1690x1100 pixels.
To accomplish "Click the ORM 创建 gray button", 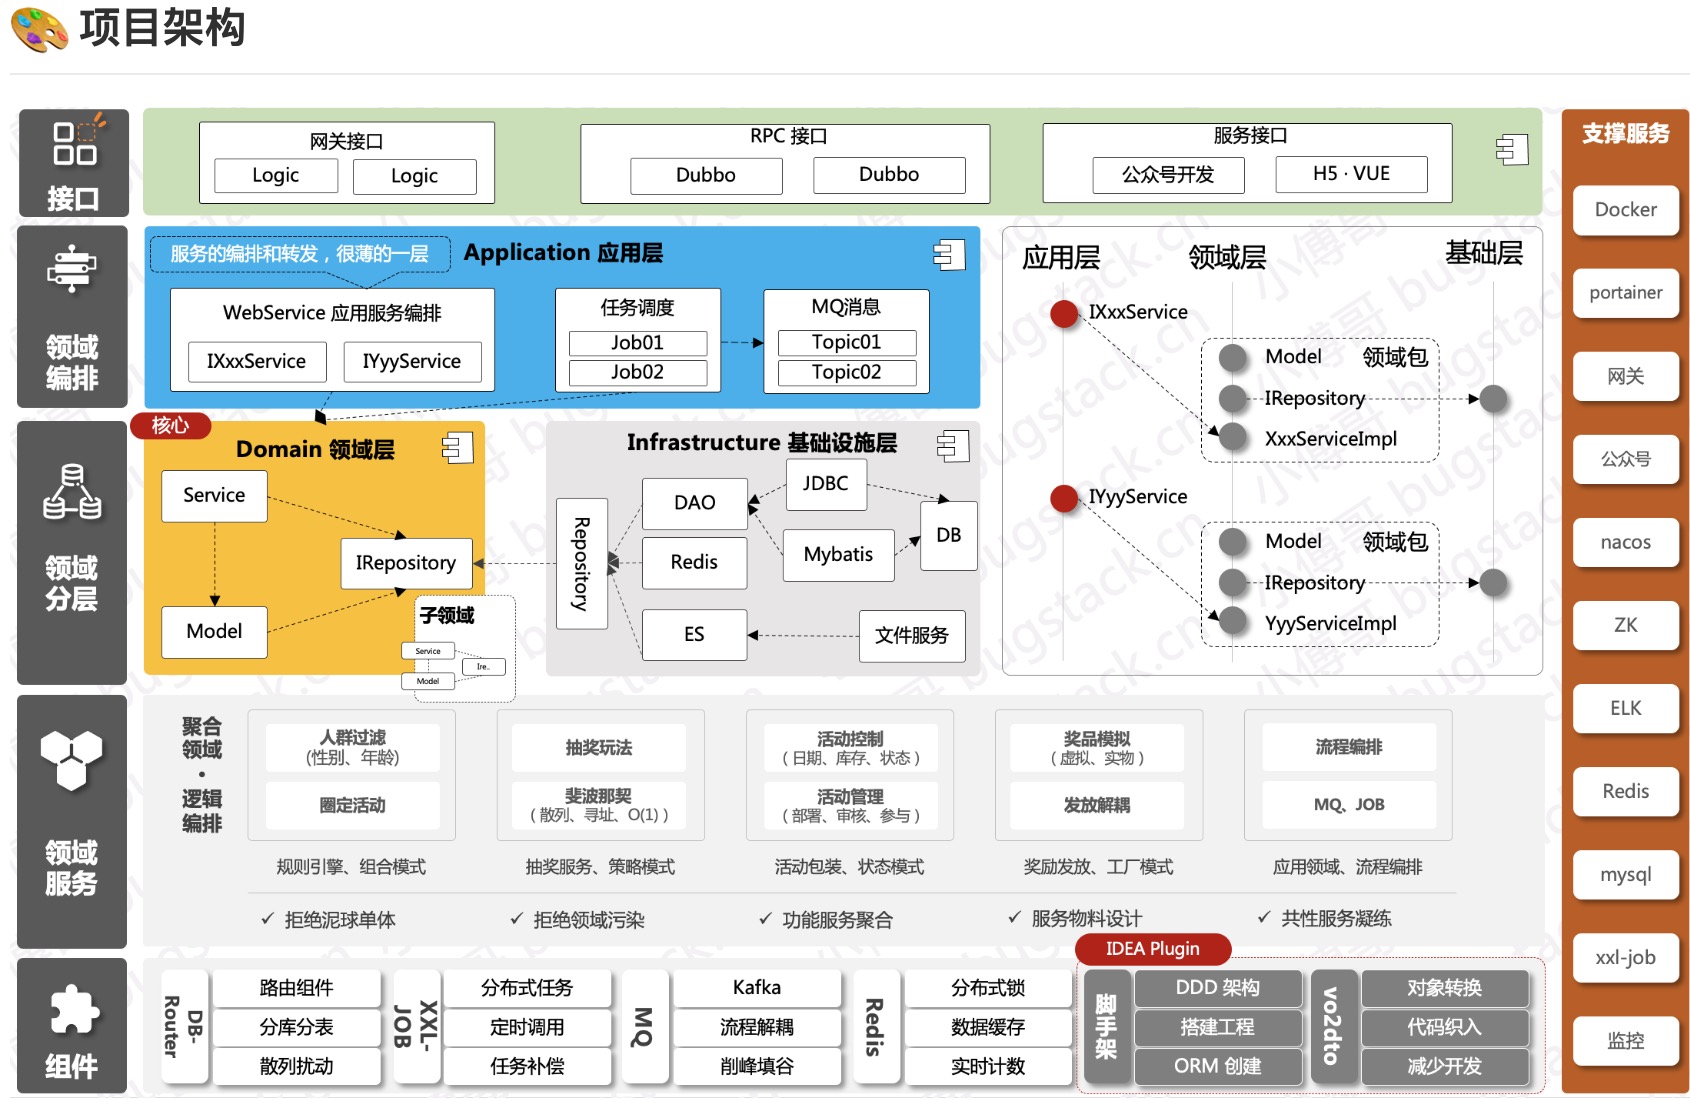I will click(1218, 1066).
